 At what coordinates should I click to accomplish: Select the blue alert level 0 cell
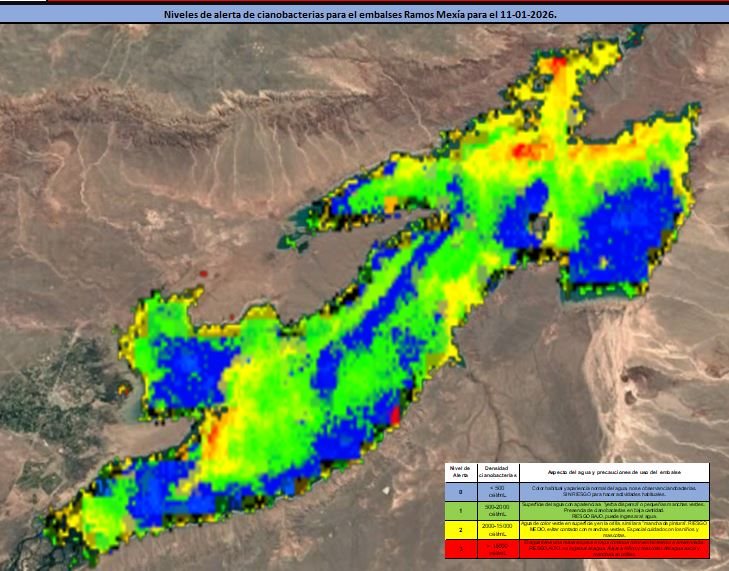point(460,491)
